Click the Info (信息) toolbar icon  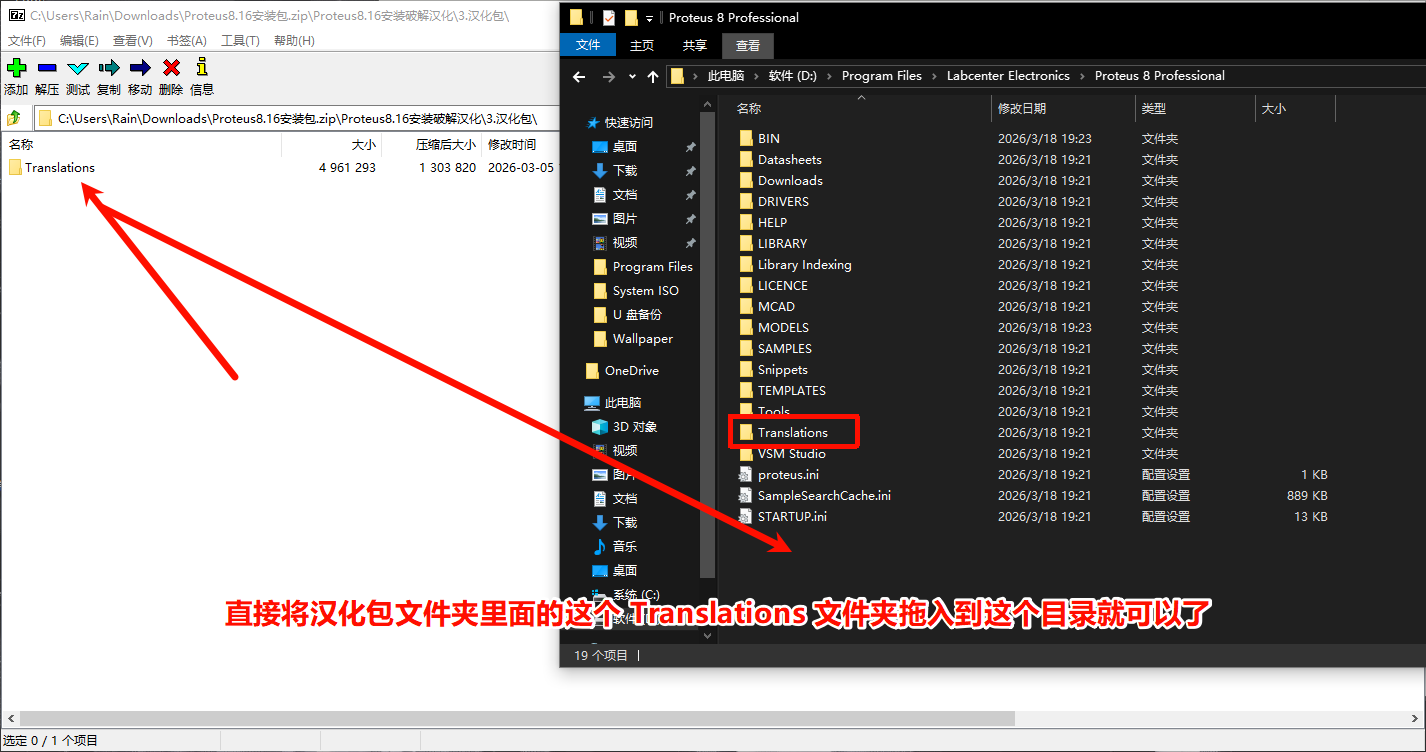tap(202, 68)
